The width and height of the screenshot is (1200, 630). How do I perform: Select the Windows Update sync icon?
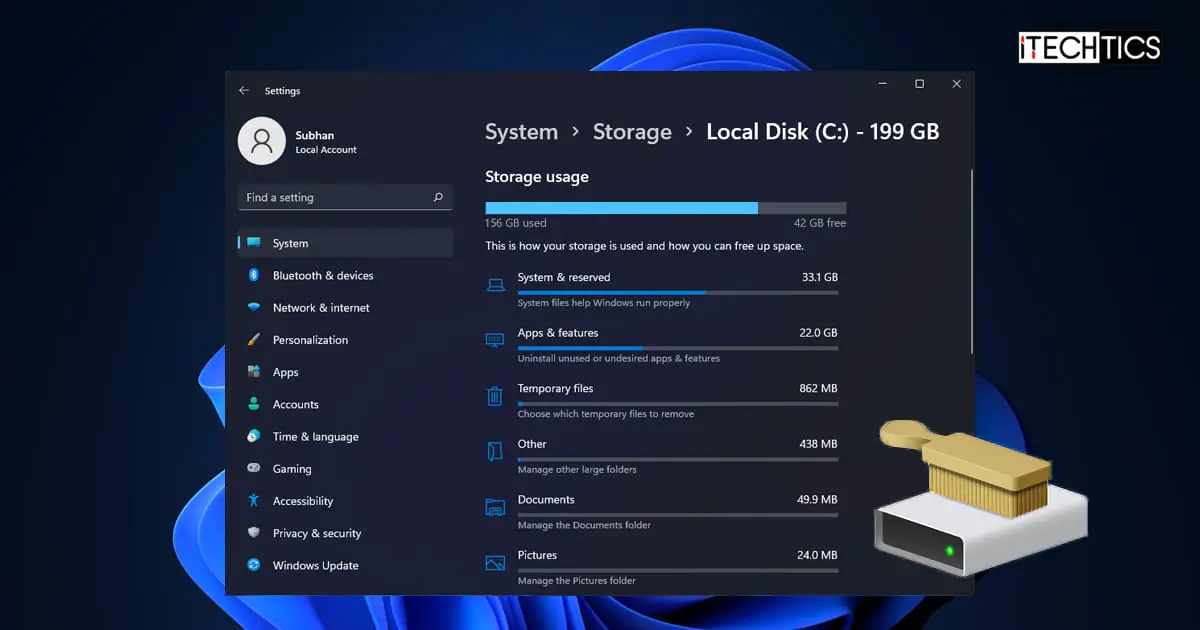tap(254, 565)
